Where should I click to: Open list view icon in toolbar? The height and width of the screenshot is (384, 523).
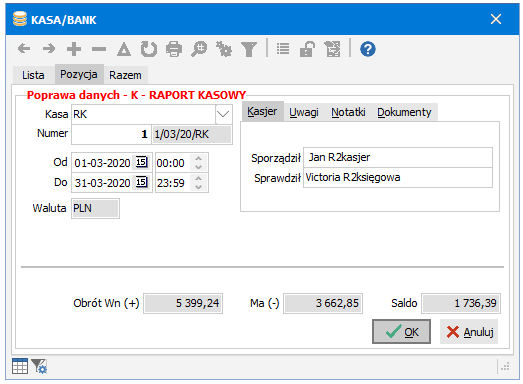point(283,49)
